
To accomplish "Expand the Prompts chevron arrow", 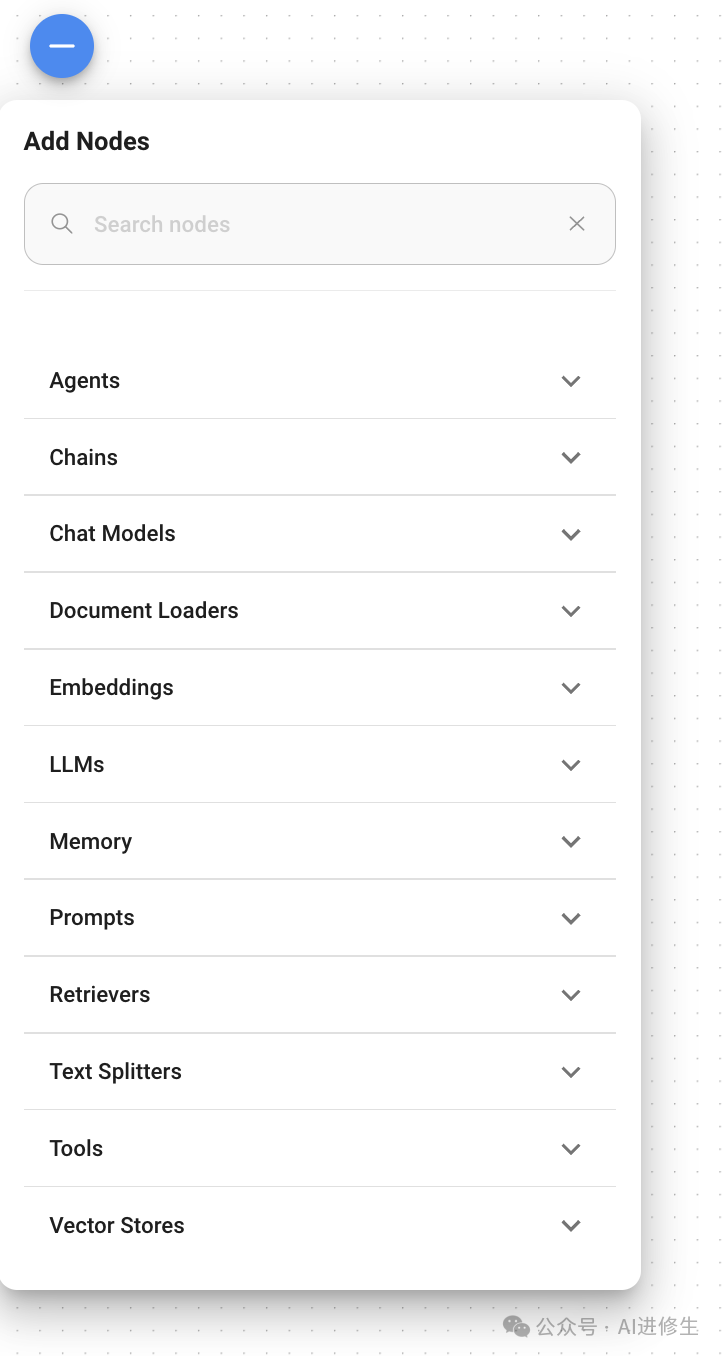I will [571, 918].
